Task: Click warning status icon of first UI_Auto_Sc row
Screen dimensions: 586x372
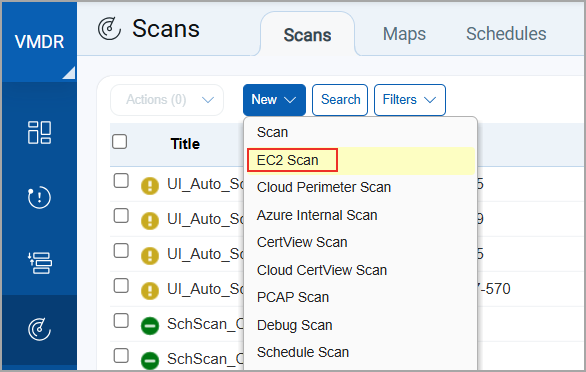Action: coord(150,186)
